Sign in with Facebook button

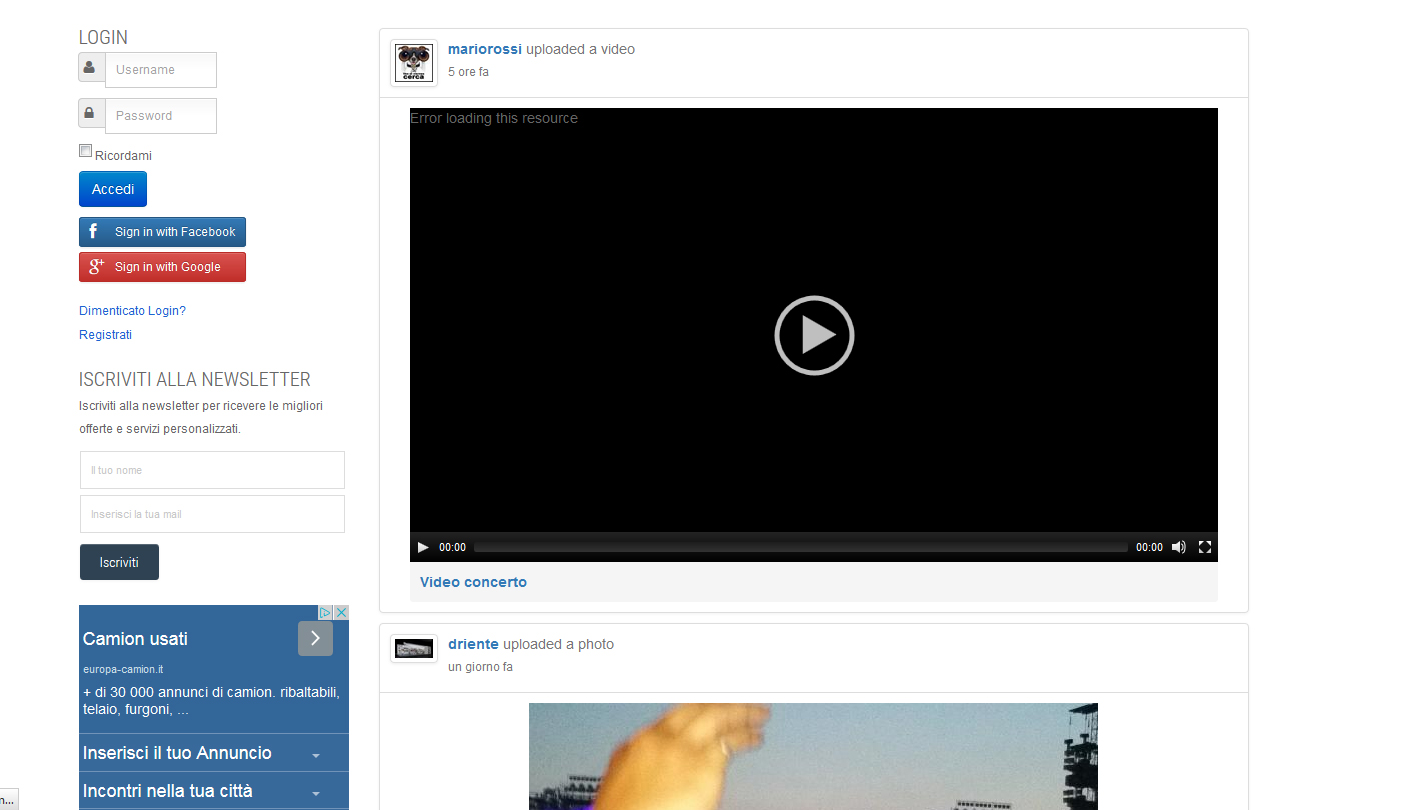click(162, 232)
